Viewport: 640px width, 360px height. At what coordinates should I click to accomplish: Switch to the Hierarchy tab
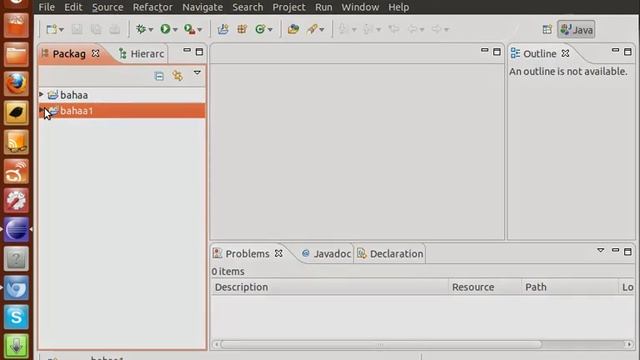[141, 54]
